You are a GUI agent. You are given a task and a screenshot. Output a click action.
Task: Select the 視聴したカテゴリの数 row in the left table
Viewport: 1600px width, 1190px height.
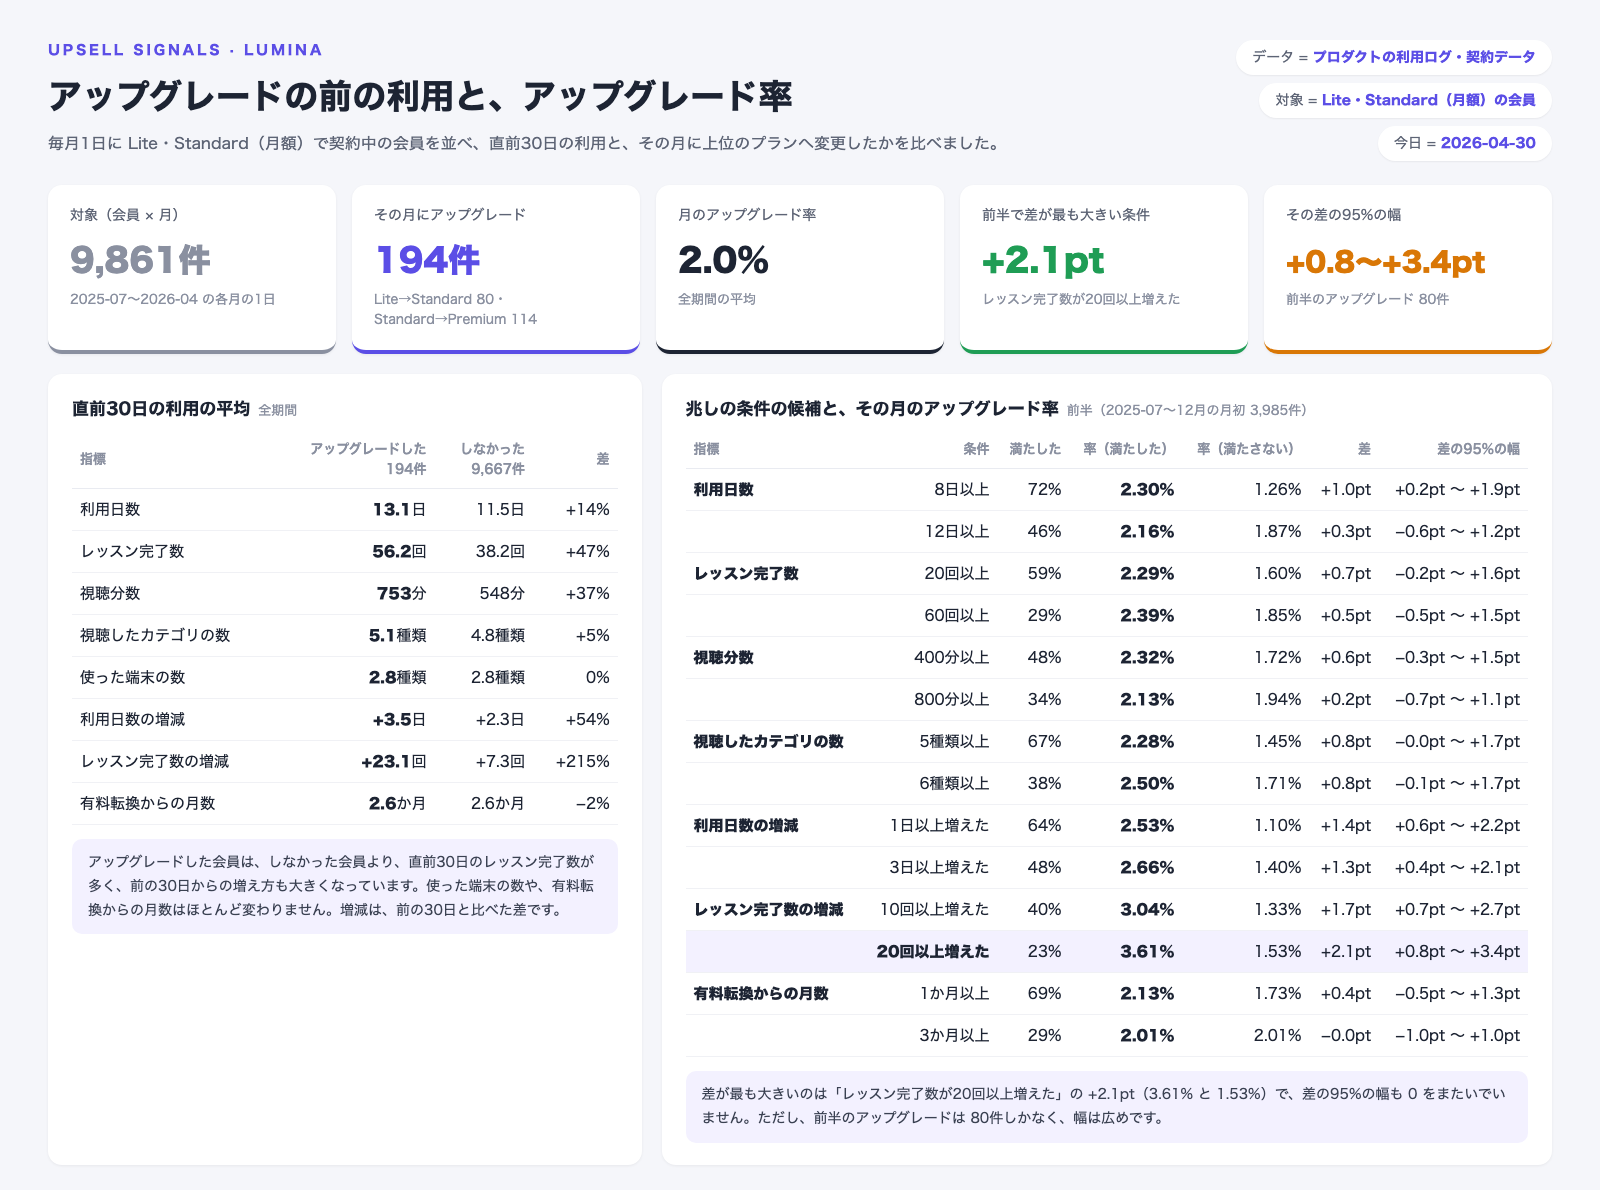click(345, 636)
